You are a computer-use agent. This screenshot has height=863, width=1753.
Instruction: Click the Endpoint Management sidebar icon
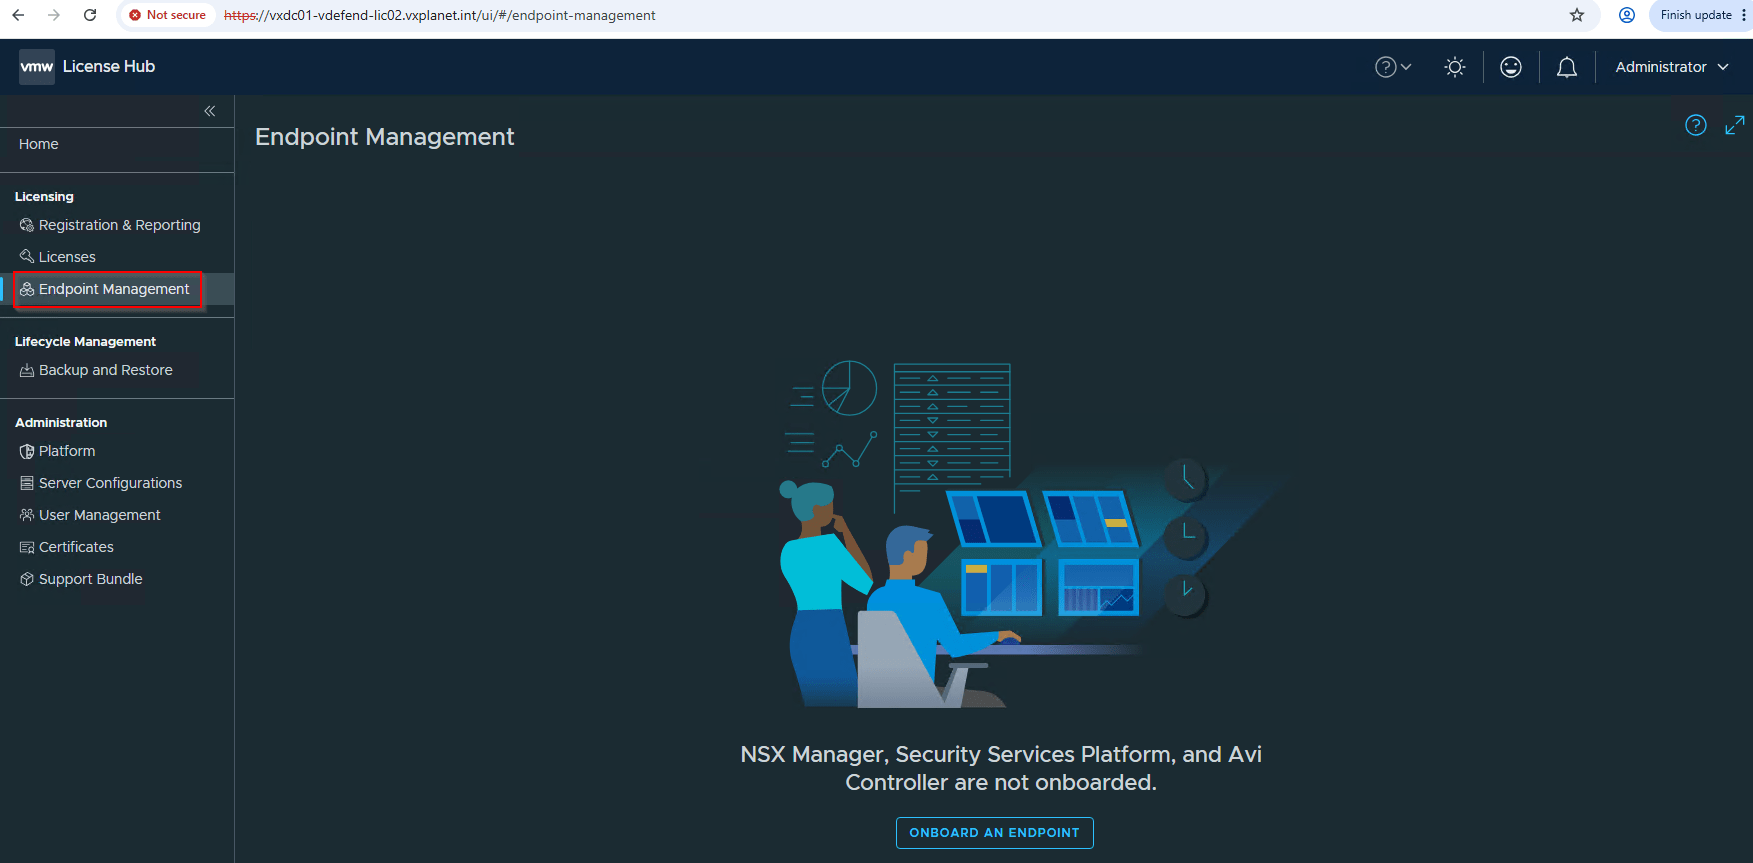click(27, 289)
